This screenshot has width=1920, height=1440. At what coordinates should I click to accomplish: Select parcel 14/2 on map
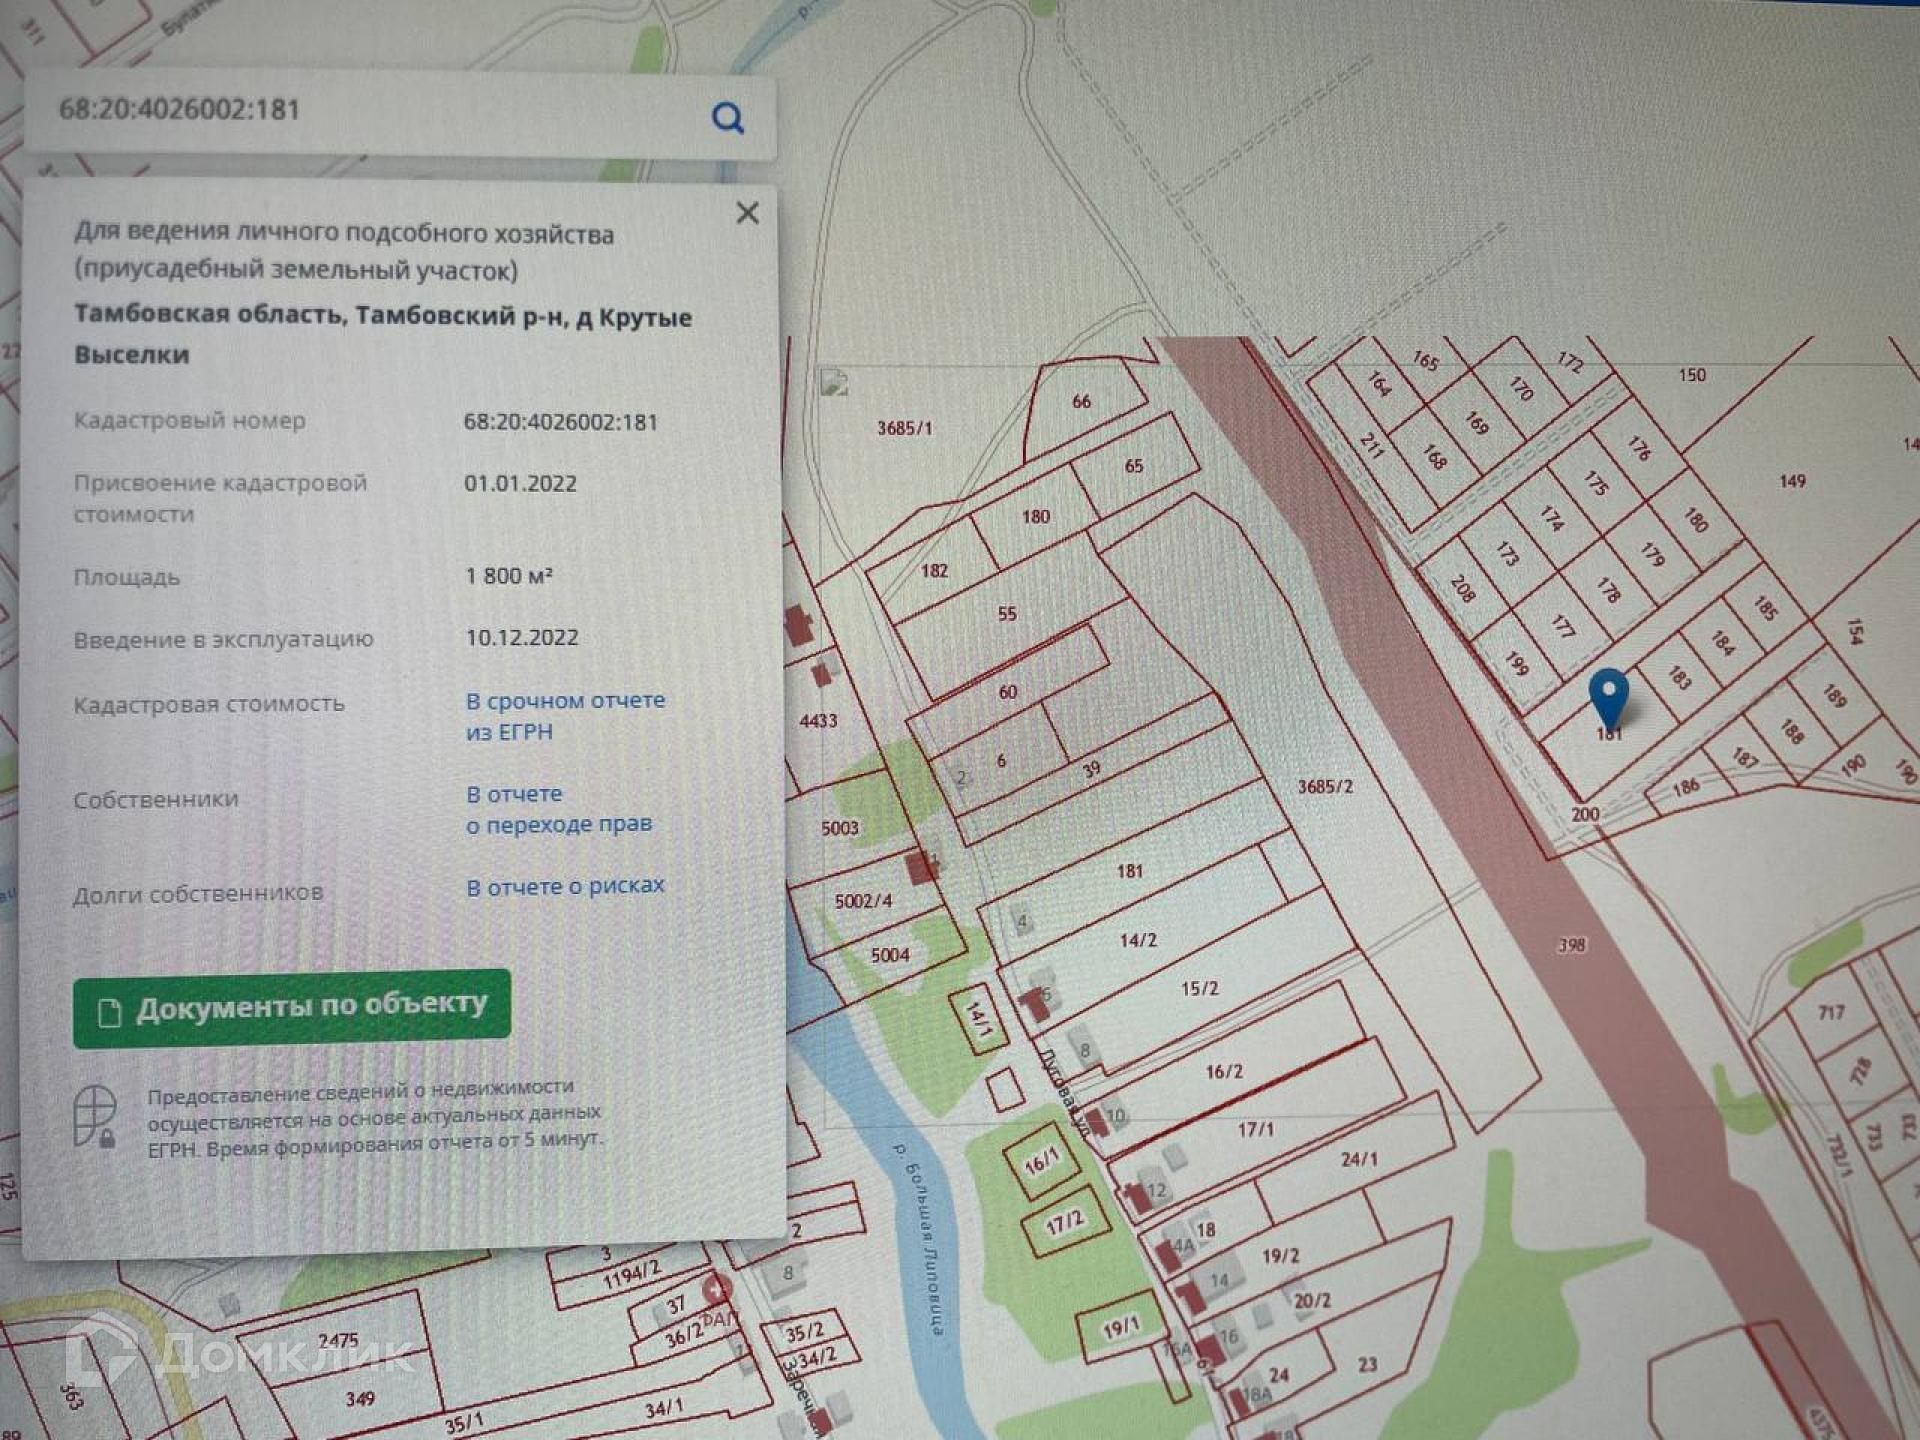1138,940
